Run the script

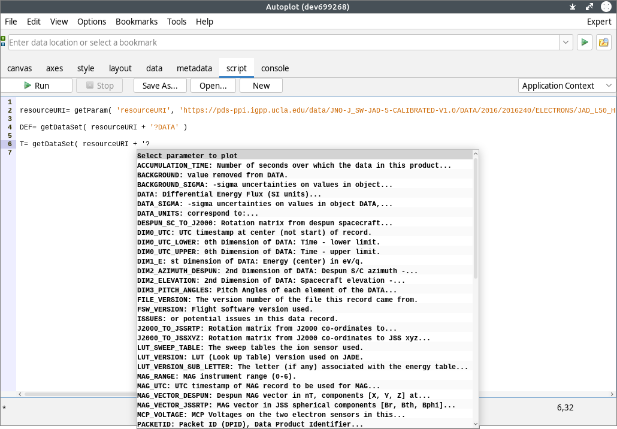(x=37, y=85)
